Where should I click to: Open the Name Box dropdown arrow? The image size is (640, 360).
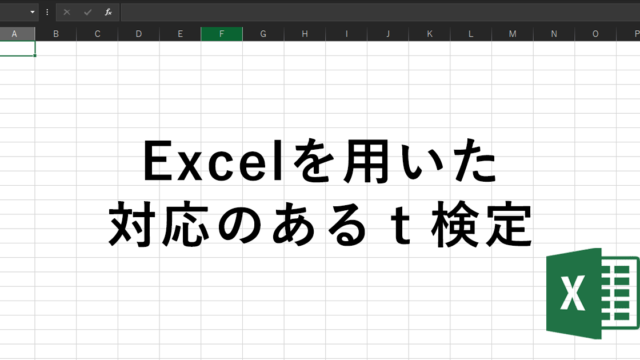[x=32, y=12]
